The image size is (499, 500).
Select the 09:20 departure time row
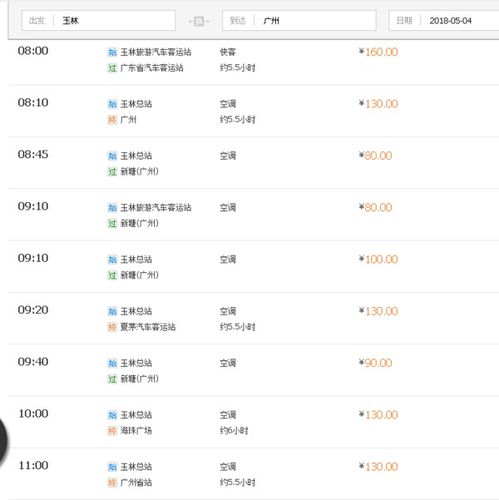click(253, 319)
